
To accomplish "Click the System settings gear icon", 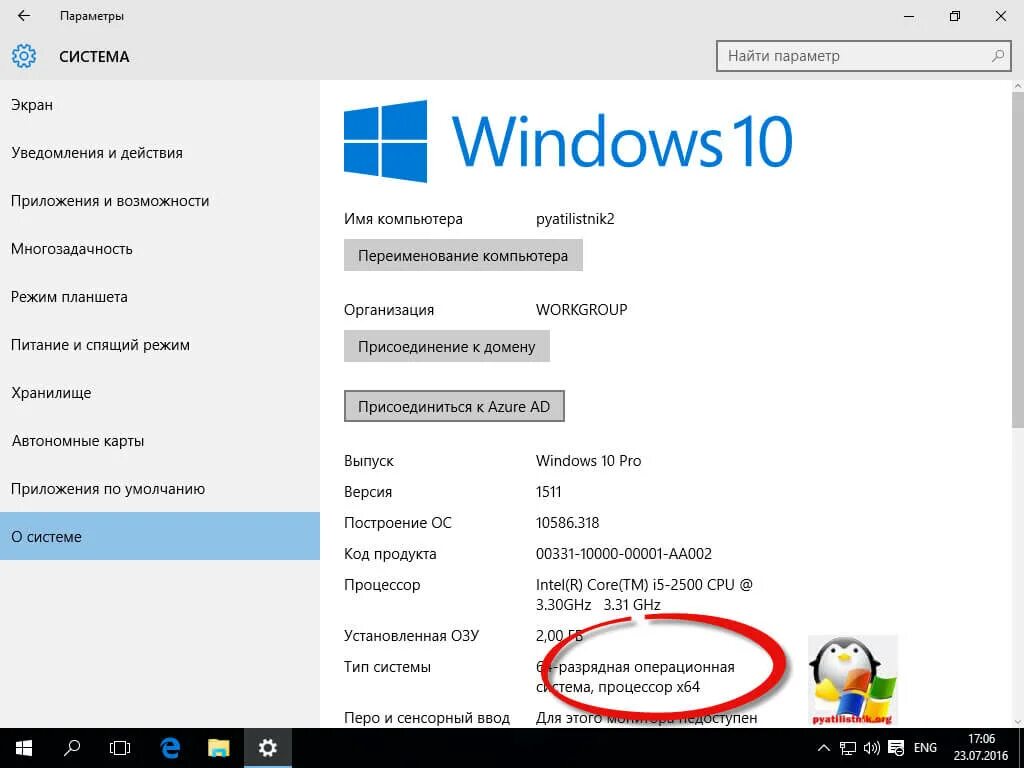I will tap(24, 56).
